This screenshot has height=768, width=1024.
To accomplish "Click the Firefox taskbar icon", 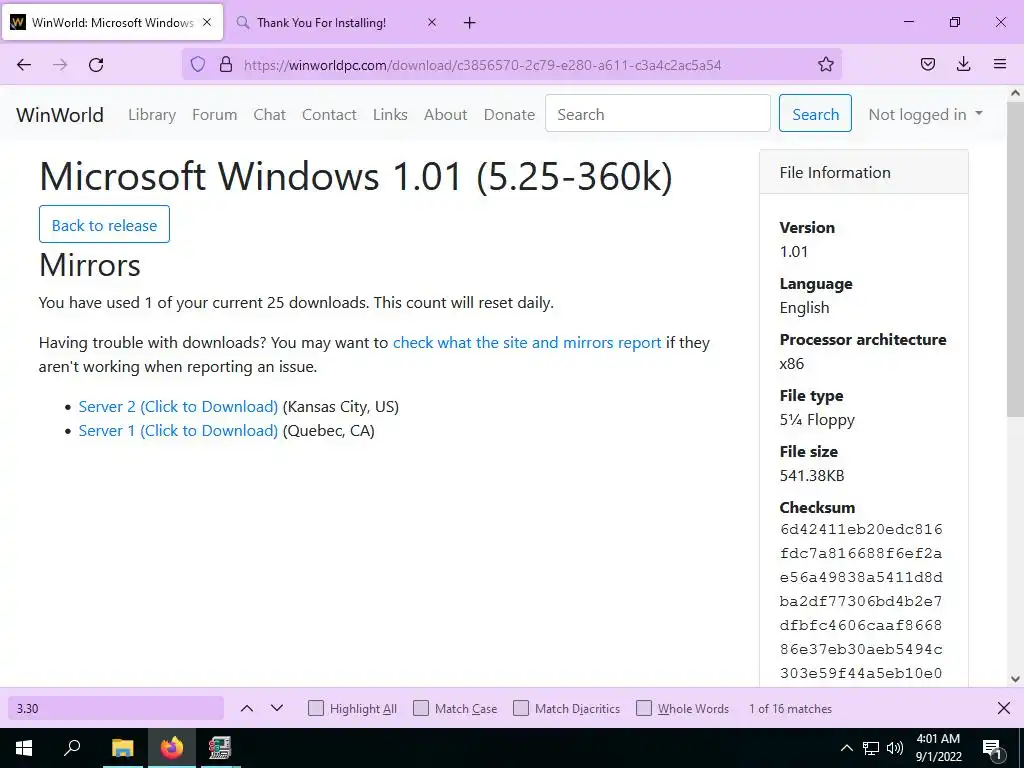I will click(172, 748).
